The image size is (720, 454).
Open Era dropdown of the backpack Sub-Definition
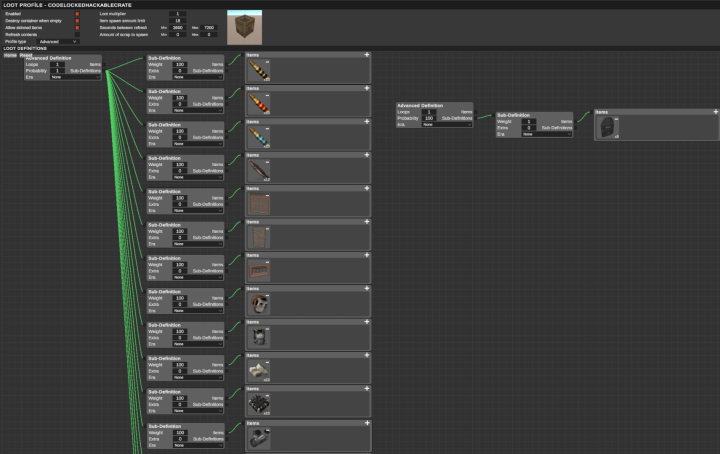(x=547, y=134)
